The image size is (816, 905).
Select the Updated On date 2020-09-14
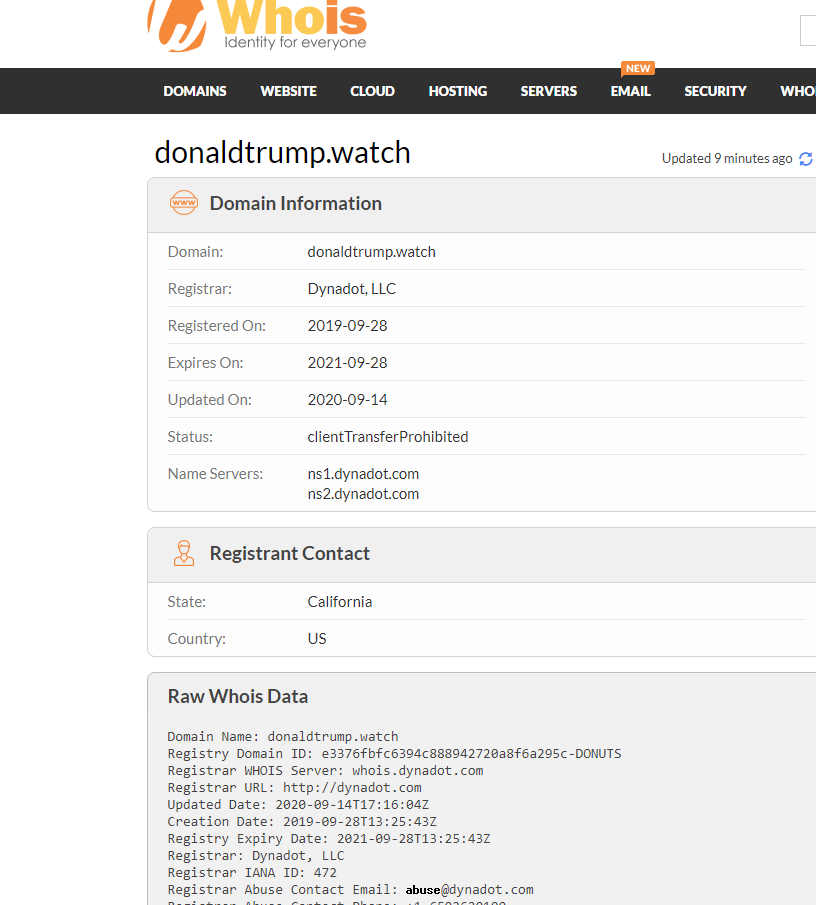[x=347, y=399]
